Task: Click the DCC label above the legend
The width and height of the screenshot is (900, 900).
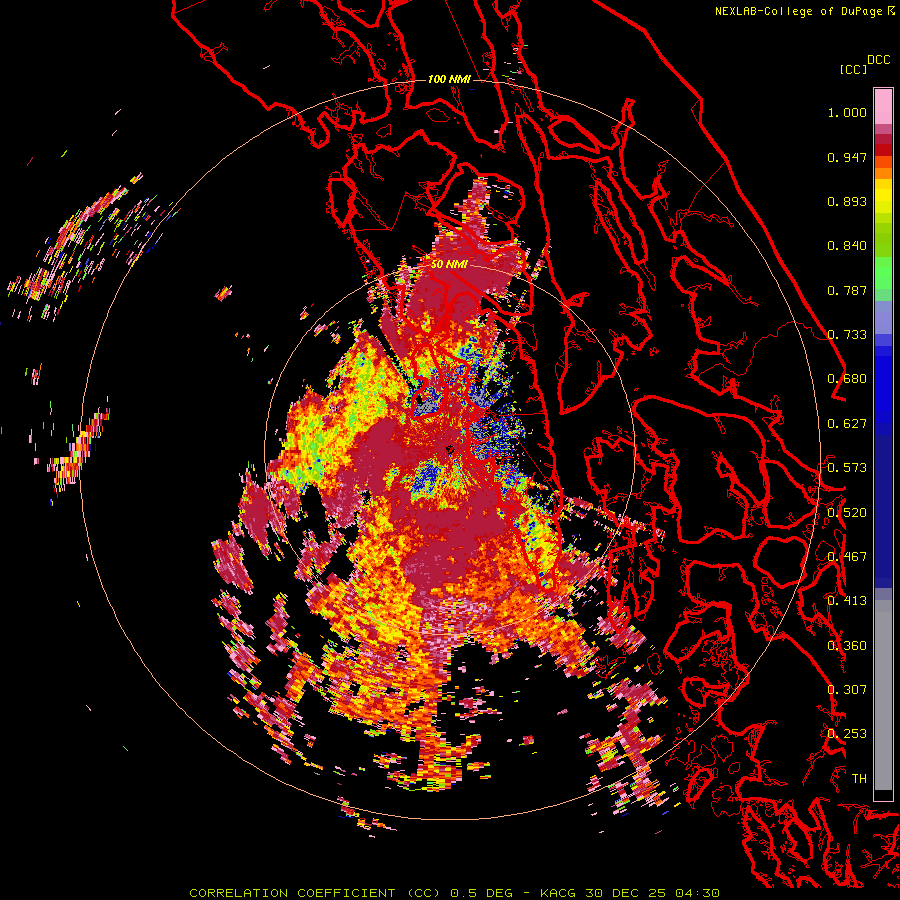Action: (879, 60)
